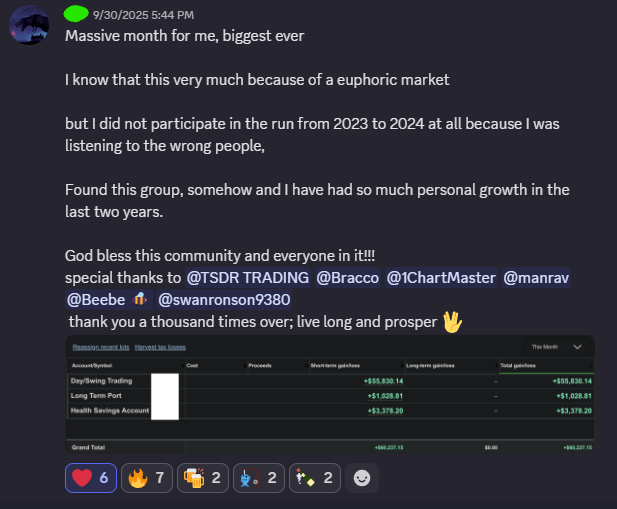This screenshot has width=617, height=509.
Task: Click the Vulcan salute emoji
Action: pos(452,322)
